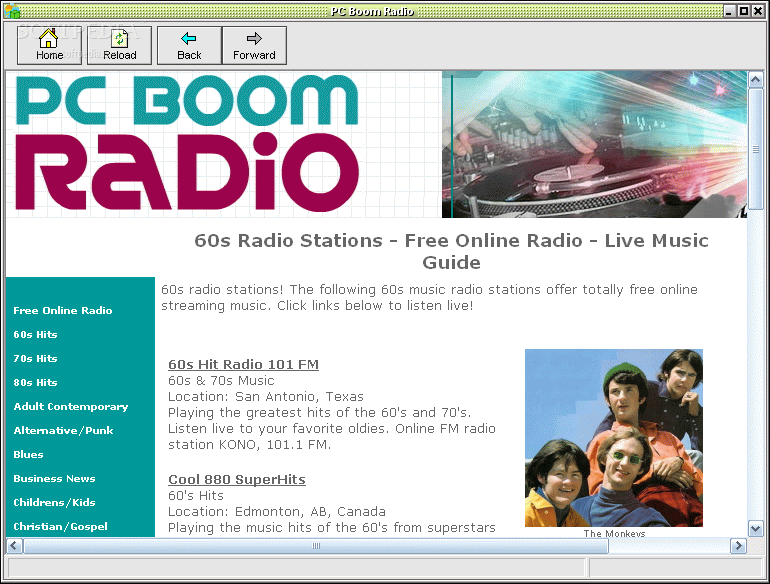Image resolution: width=770 pixels, height=584 pixels.
Task: Go Back to previous page
Action: [x=189, y=45]
